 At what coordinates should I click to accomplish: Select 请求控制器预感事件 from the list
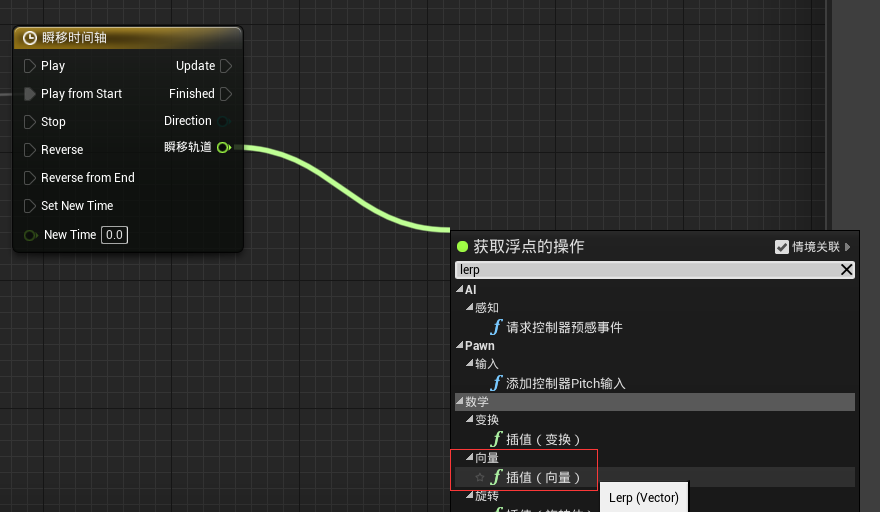564,327
